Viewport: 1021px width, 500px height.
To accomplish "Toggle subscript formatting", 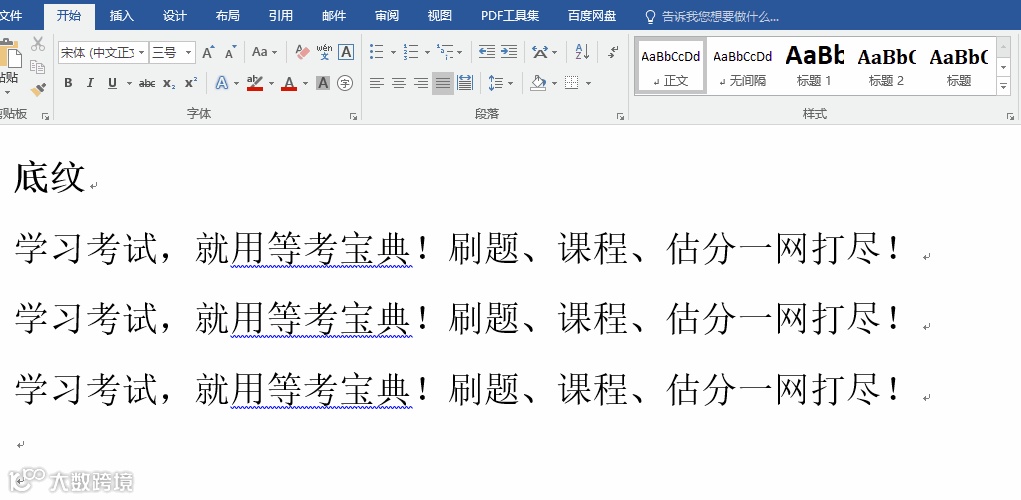I will pos(169,83).
